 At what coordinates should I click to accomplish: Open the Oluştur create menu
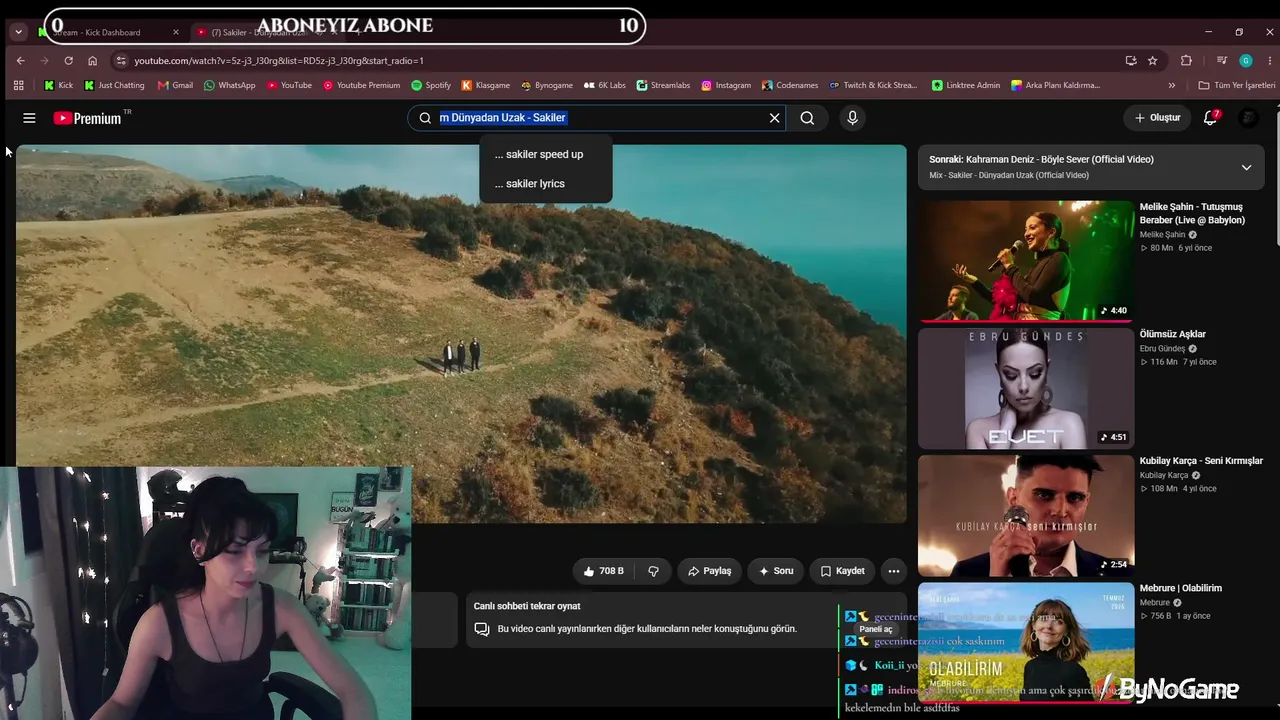point(1157,118)
